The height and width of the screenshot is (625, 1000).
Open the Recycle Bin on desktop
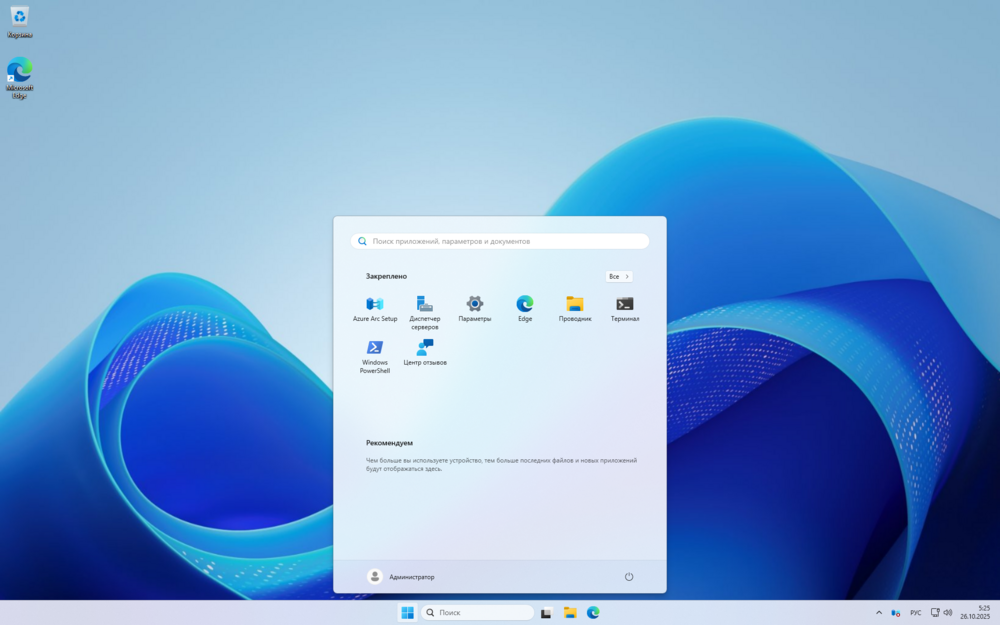point(19,17)
